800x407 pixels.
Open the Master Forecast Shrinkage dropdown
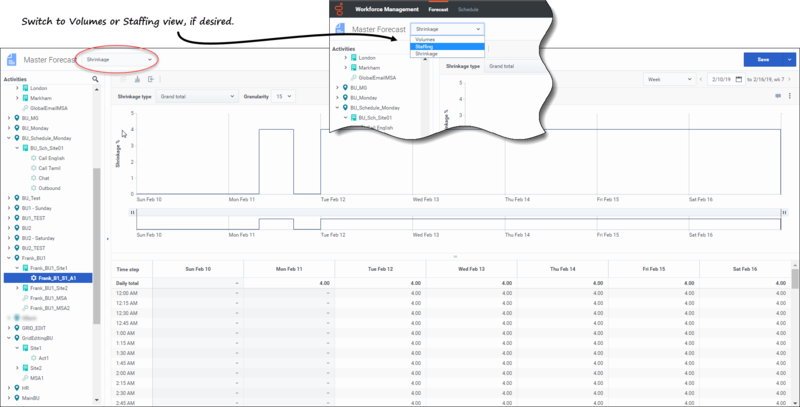(120, 60)
